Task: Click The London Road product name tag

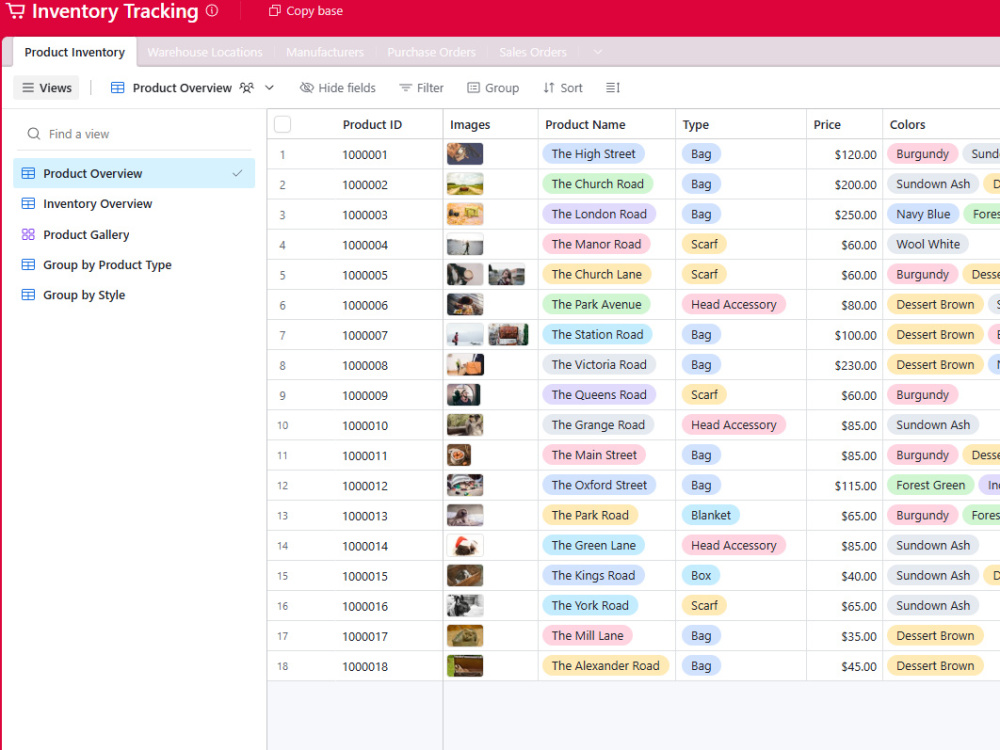Action: (x=599, y=214)
